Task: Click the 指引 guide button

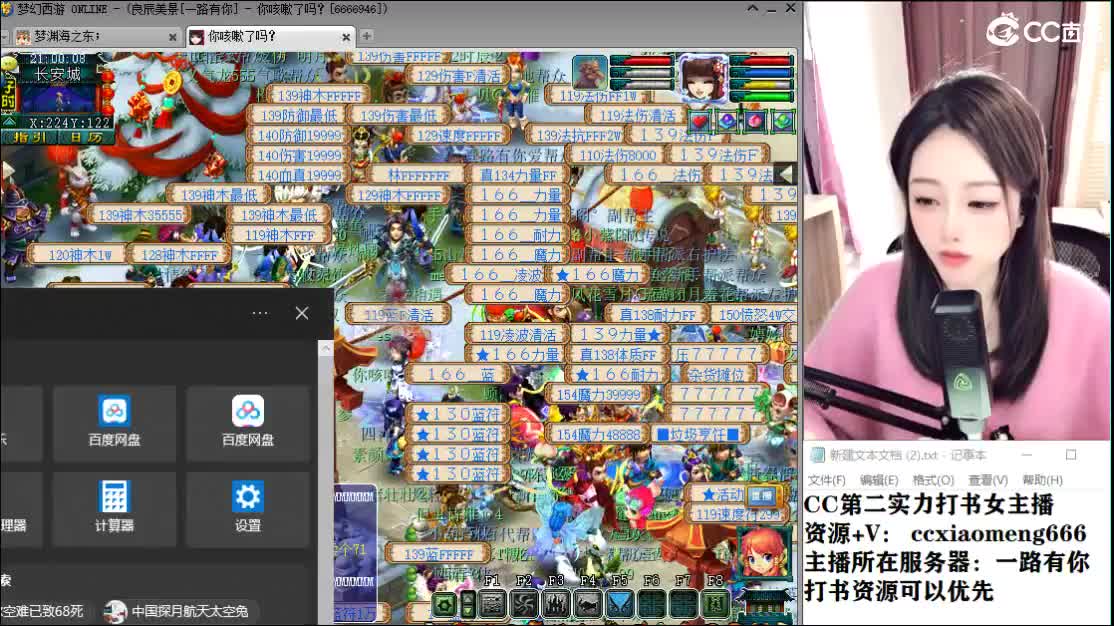Action: coord(28,137)
